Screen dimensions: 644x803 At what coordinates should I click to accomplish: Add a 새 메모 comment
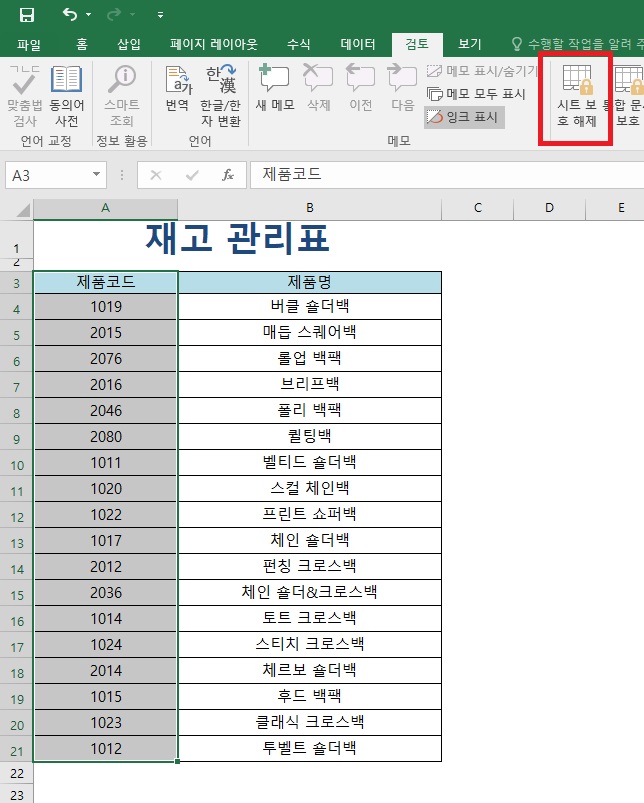click(275, 88)
